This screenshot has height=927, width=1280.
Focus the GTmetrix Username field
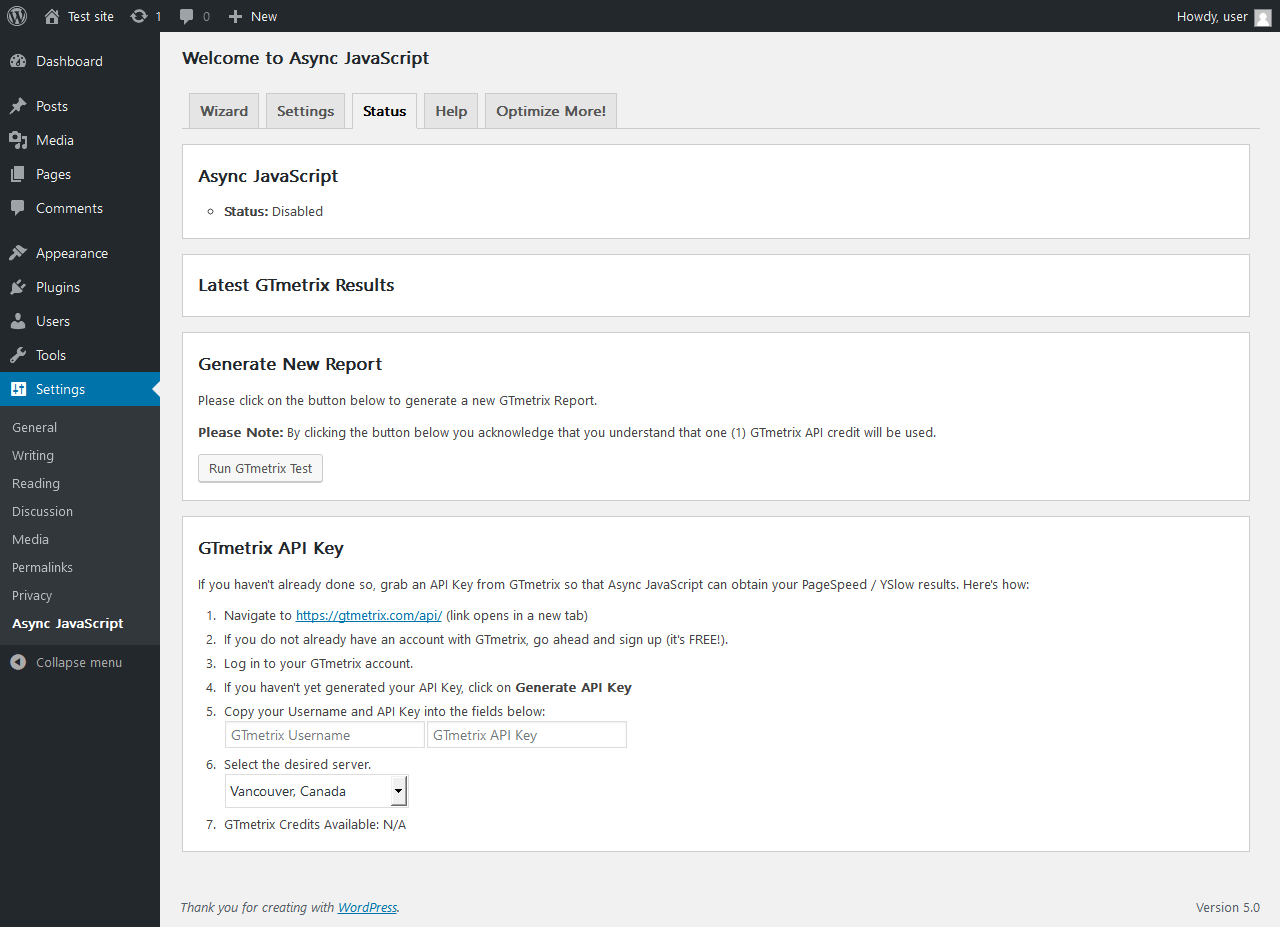click(325, 735)
